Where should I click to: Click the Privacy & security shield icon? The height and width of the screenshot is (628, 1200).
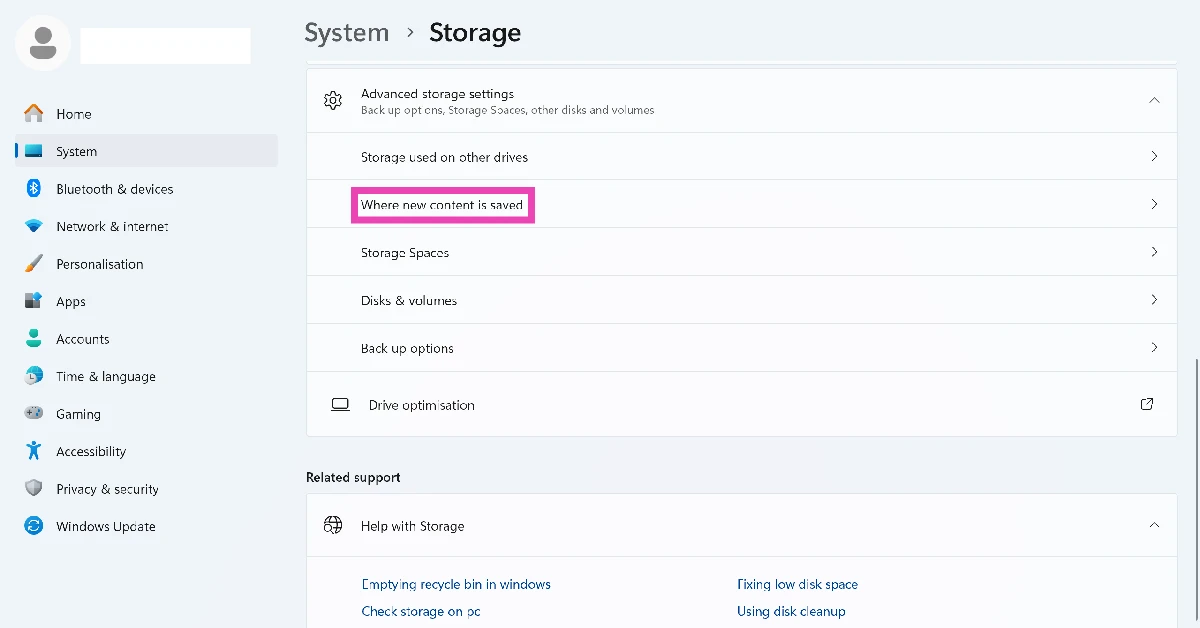(x=34, y=489)
